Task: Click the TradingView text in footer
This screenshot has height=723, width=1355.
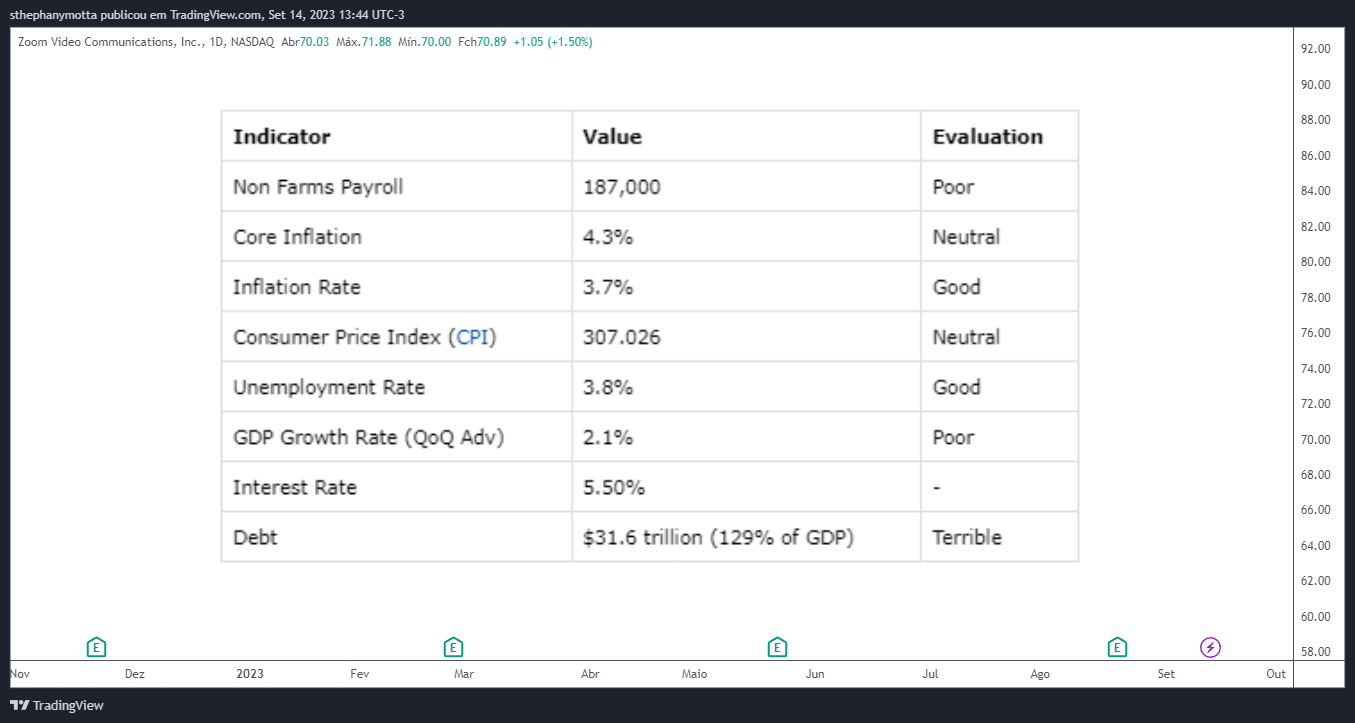Action: click(68, 705)
